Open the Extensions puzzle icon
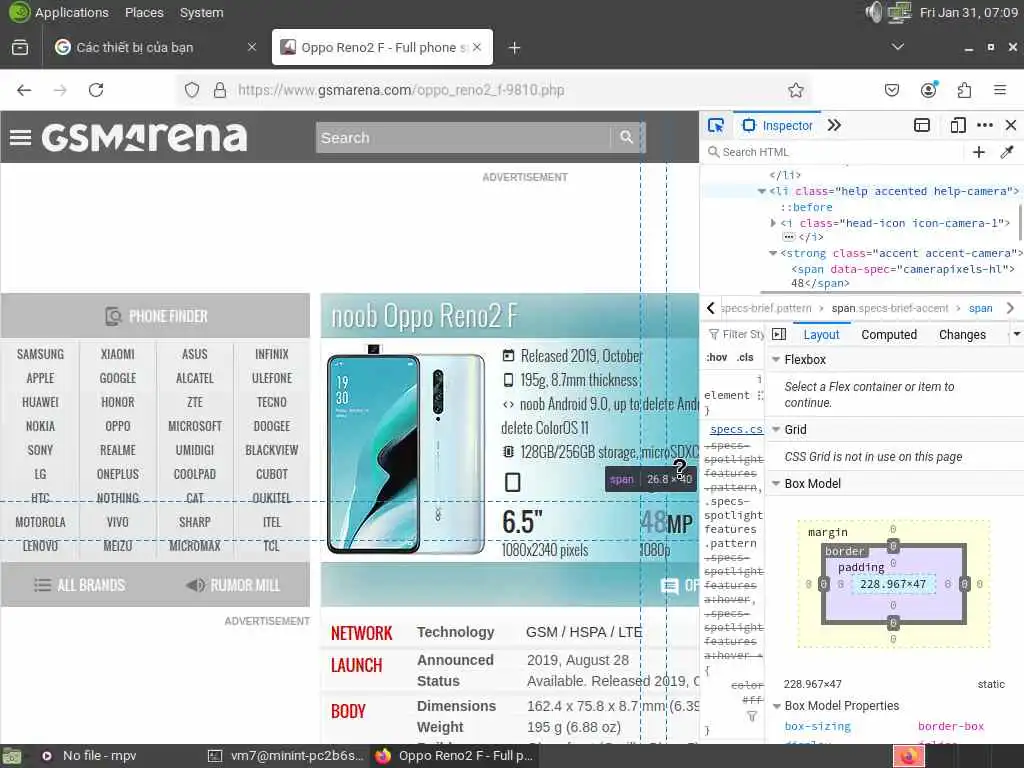 964,90
